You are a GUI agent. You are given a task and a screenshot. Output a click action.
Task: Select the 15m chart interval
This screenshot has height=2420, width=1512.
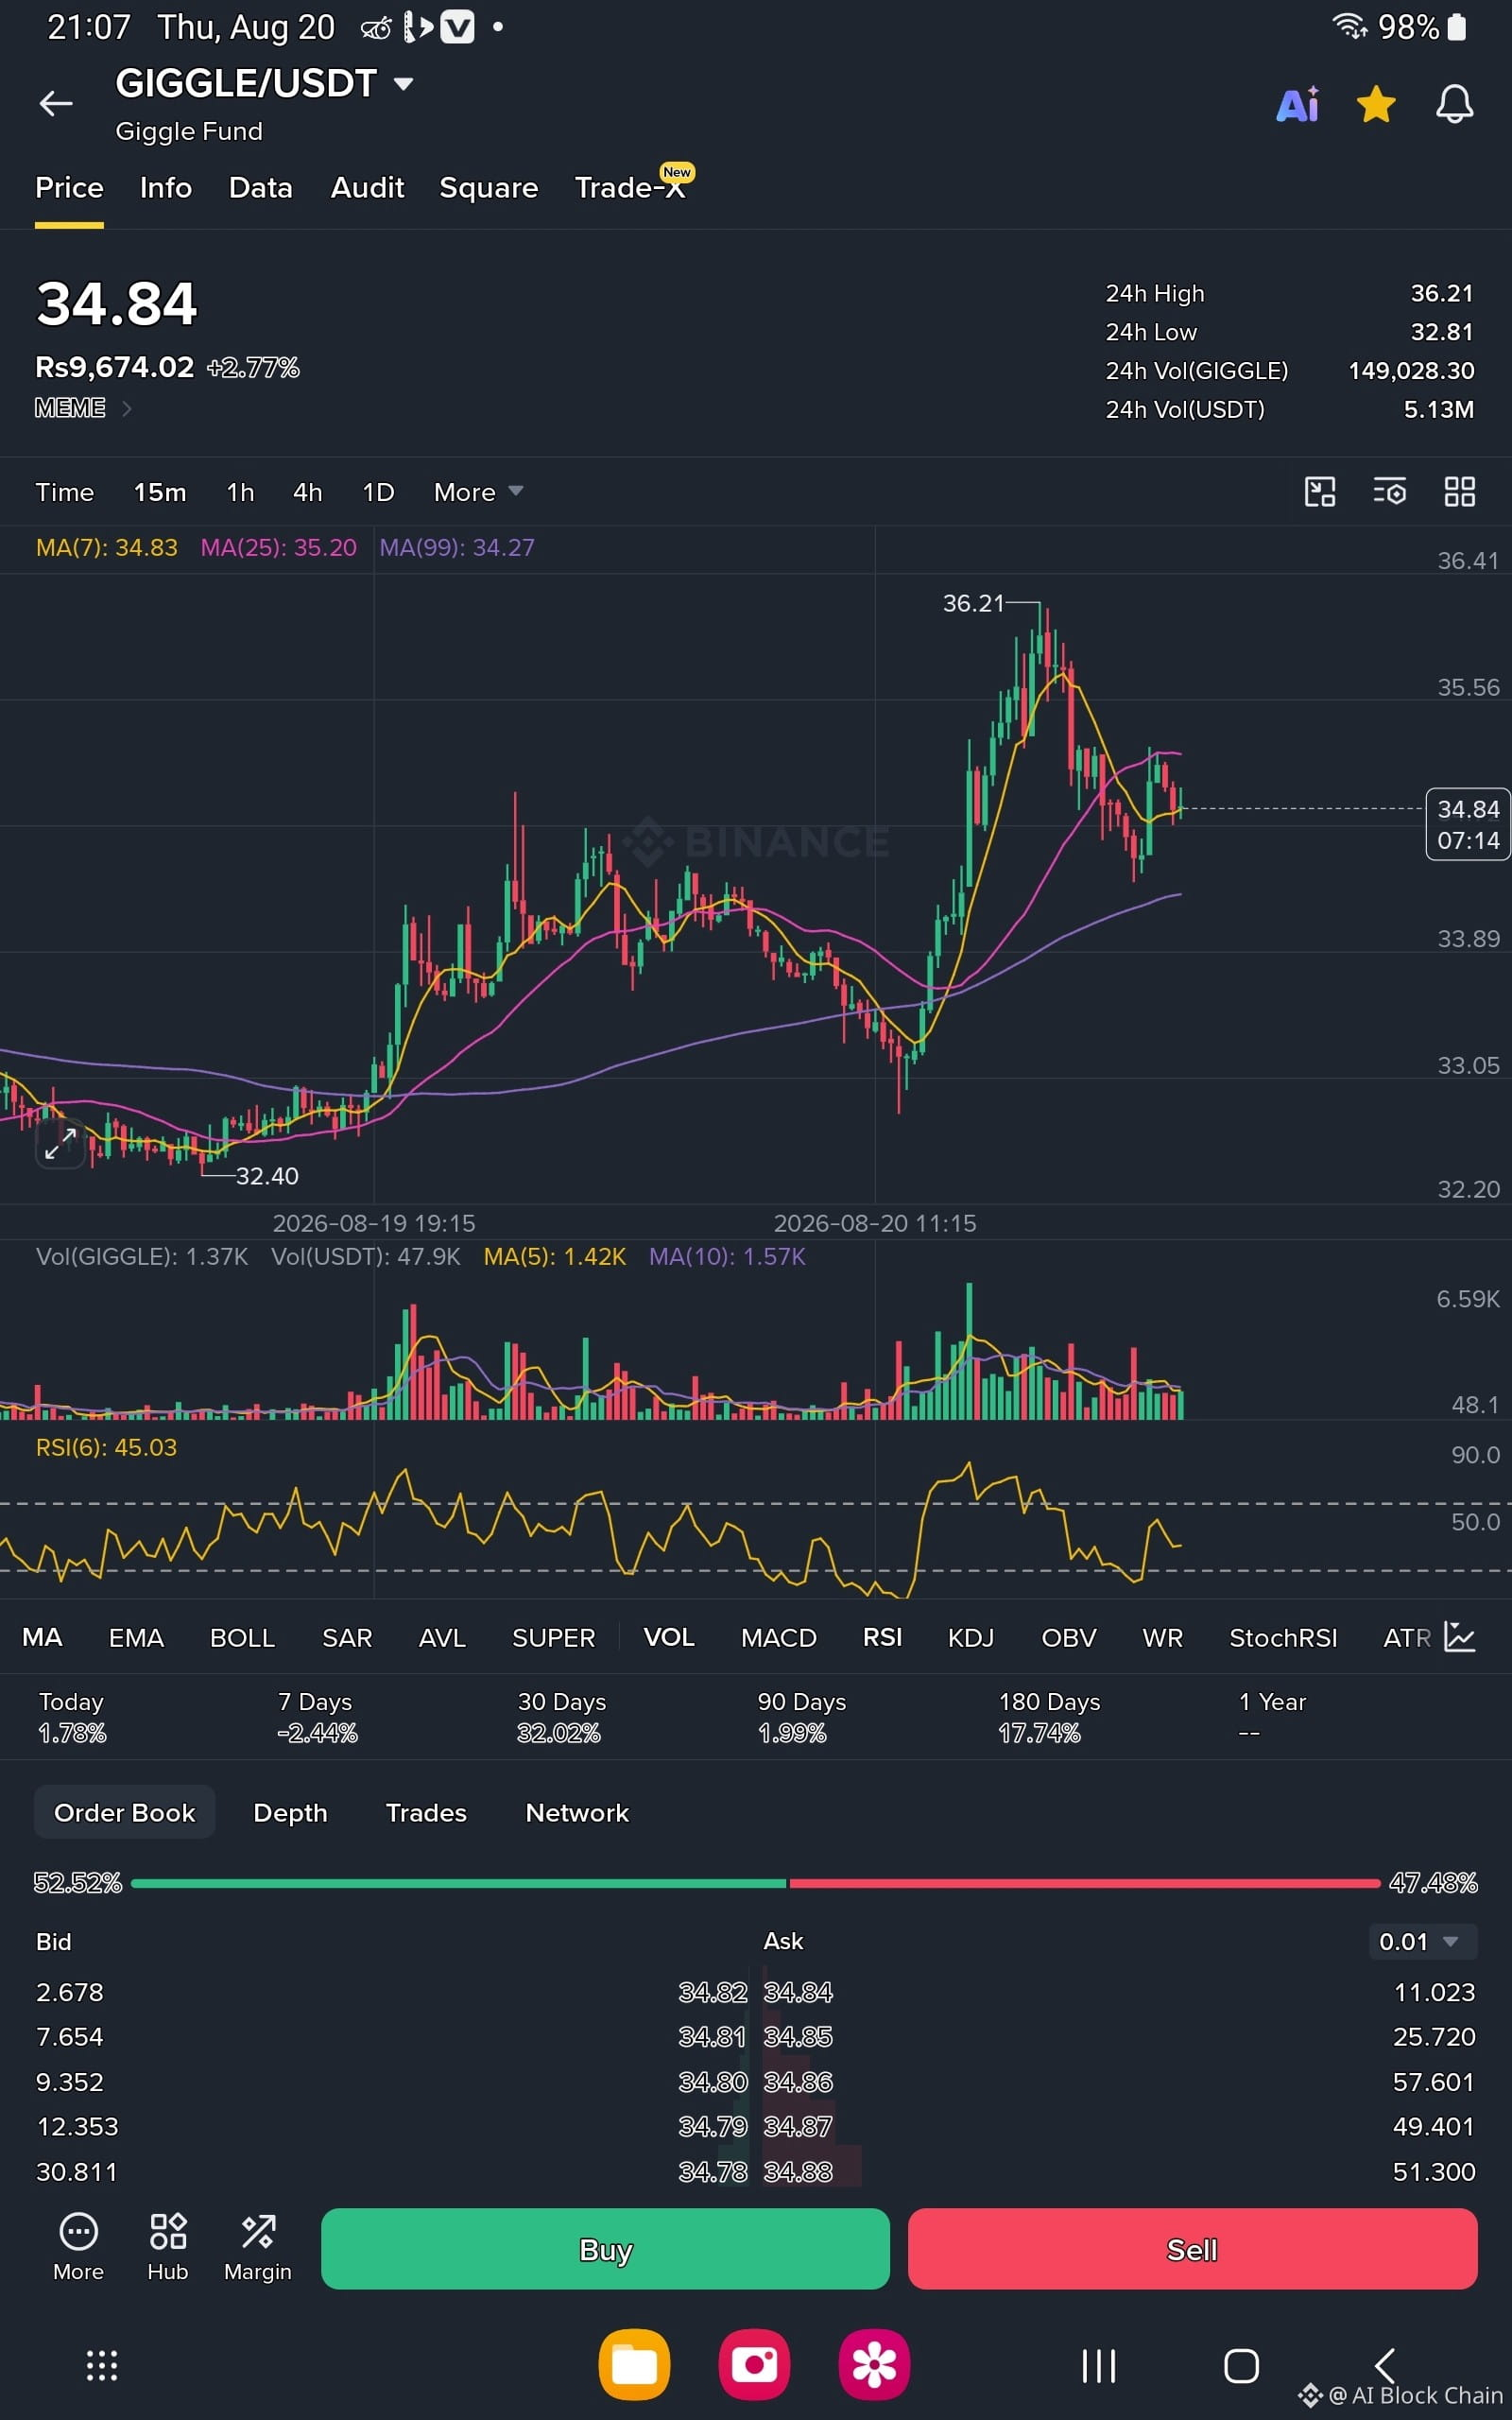[x=160, y=492]
